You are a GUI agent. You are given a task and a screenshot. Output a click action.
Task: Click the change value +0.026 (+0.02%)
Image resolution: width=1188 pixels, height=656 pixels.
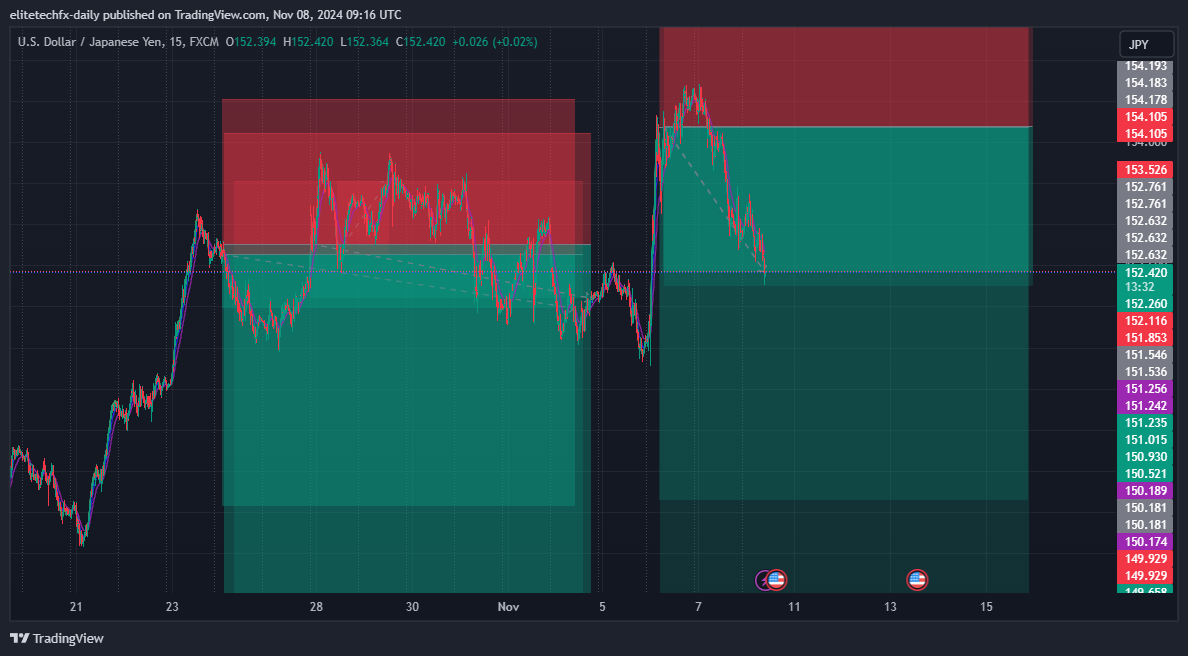495,42
